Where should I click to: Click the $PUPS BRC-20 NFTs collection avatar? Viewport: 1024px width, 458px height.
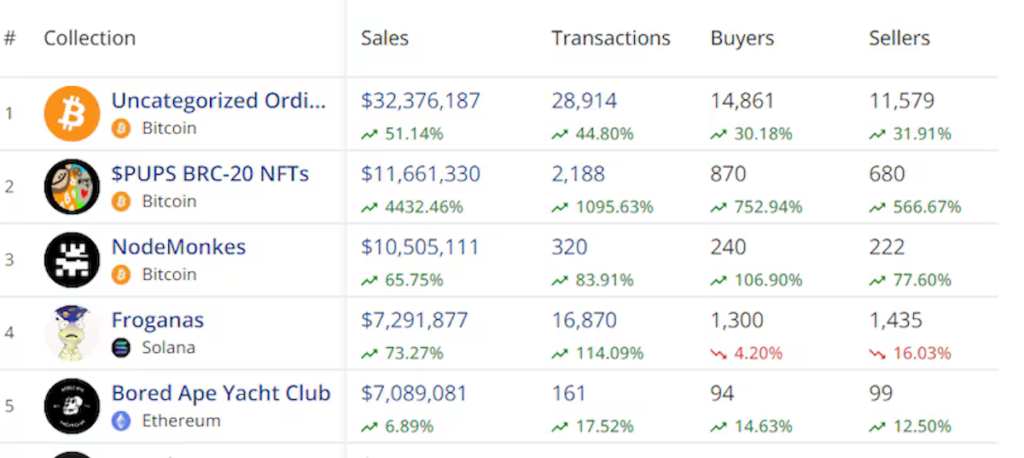(x=72, y=187)
